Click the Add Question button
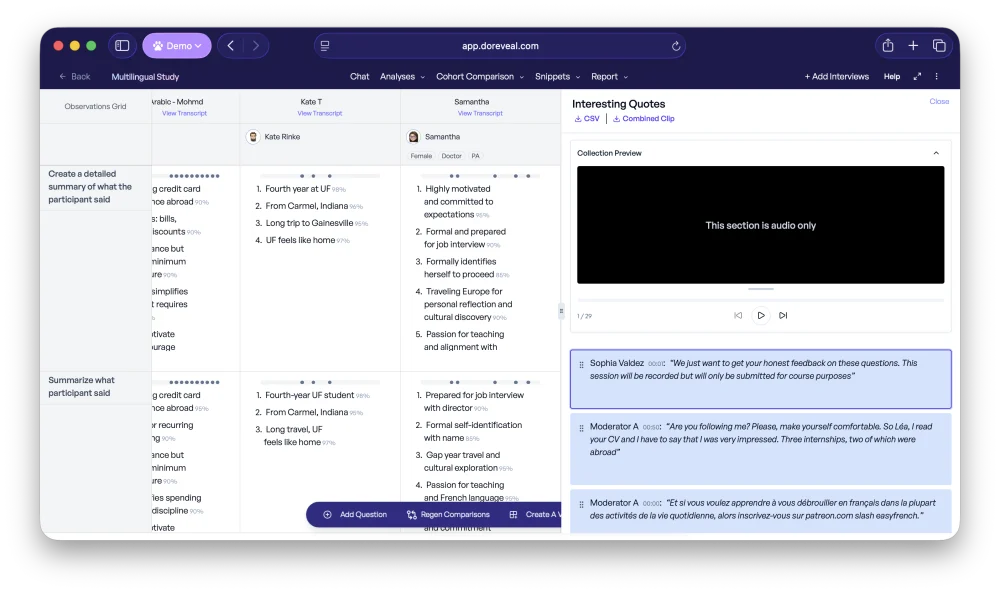The width and height of the screenshot is (1000, 593). pyautogui.click(x=356, y=515)
